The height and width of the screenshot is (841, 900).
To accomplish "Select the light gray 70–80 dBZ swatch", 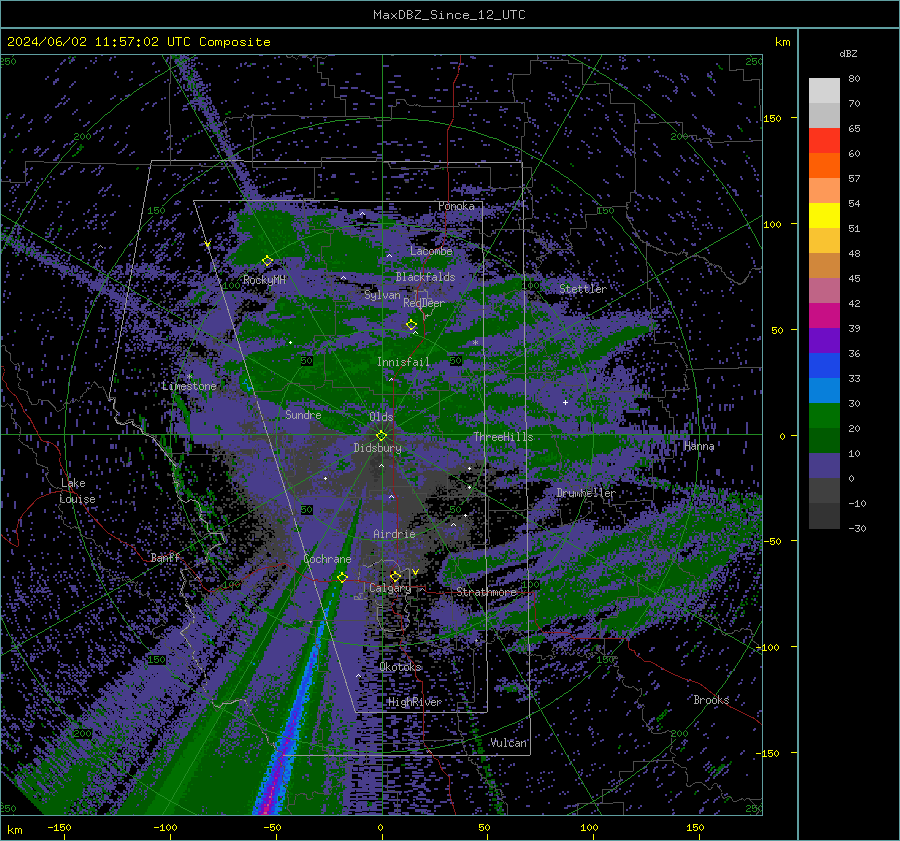I will 824,90.
